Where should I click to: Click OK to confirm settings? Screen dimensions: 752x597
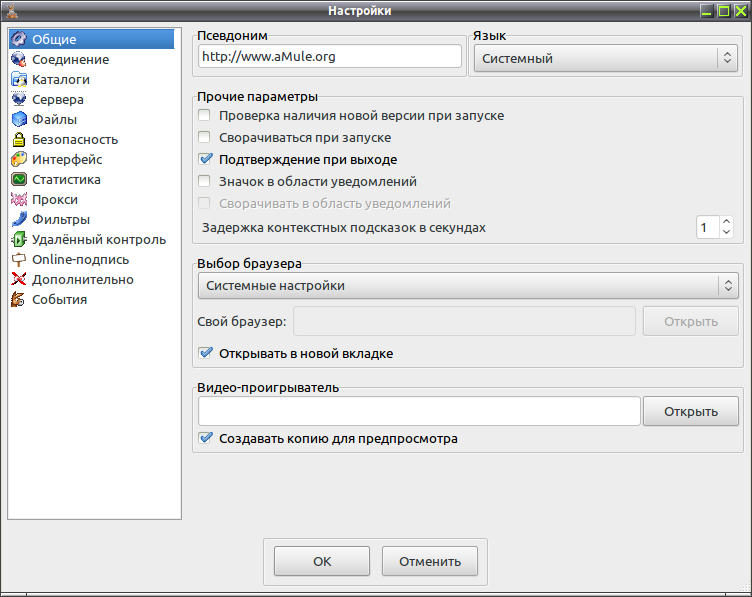pyautogui.click(x=322, y=561)
